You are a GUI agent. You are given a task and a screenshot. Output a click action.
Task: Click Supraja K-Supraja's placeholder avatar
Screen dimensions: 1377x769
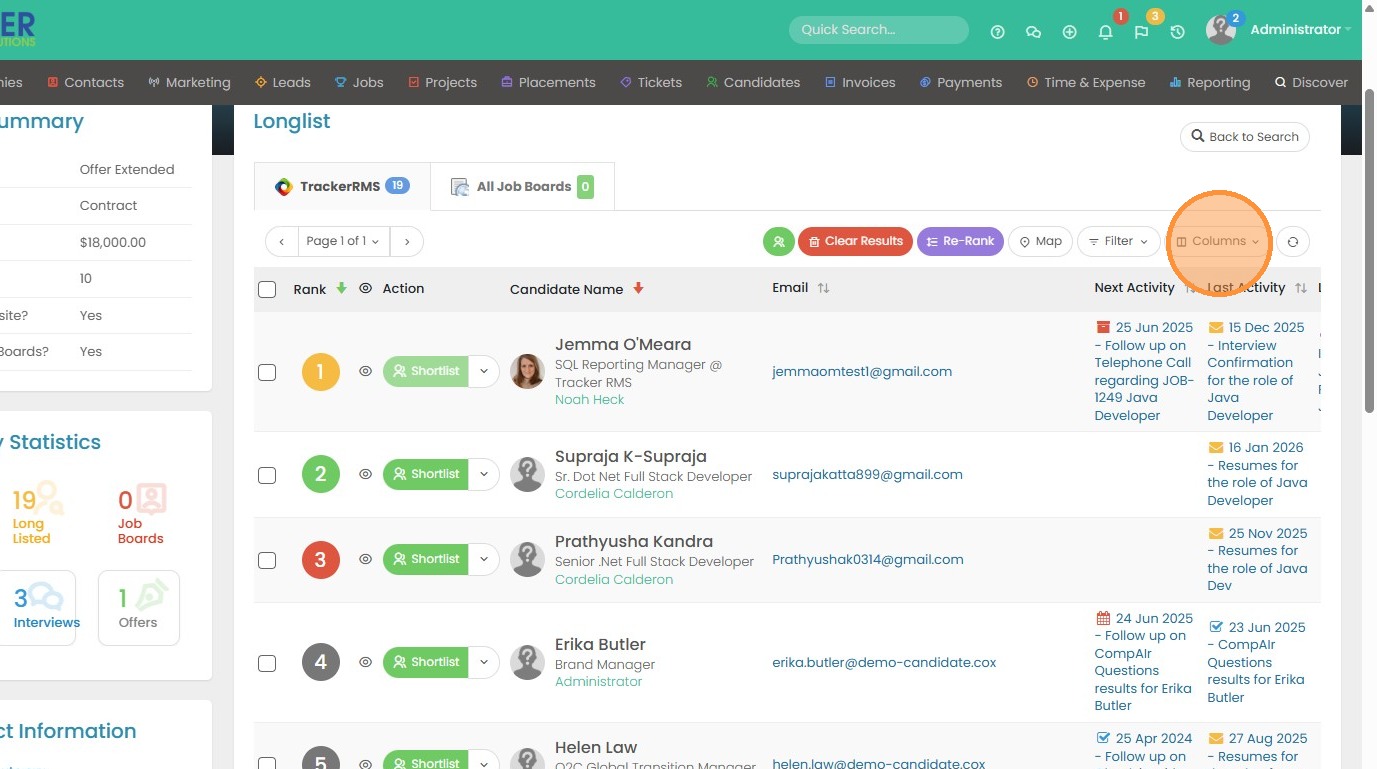point(527,474)
